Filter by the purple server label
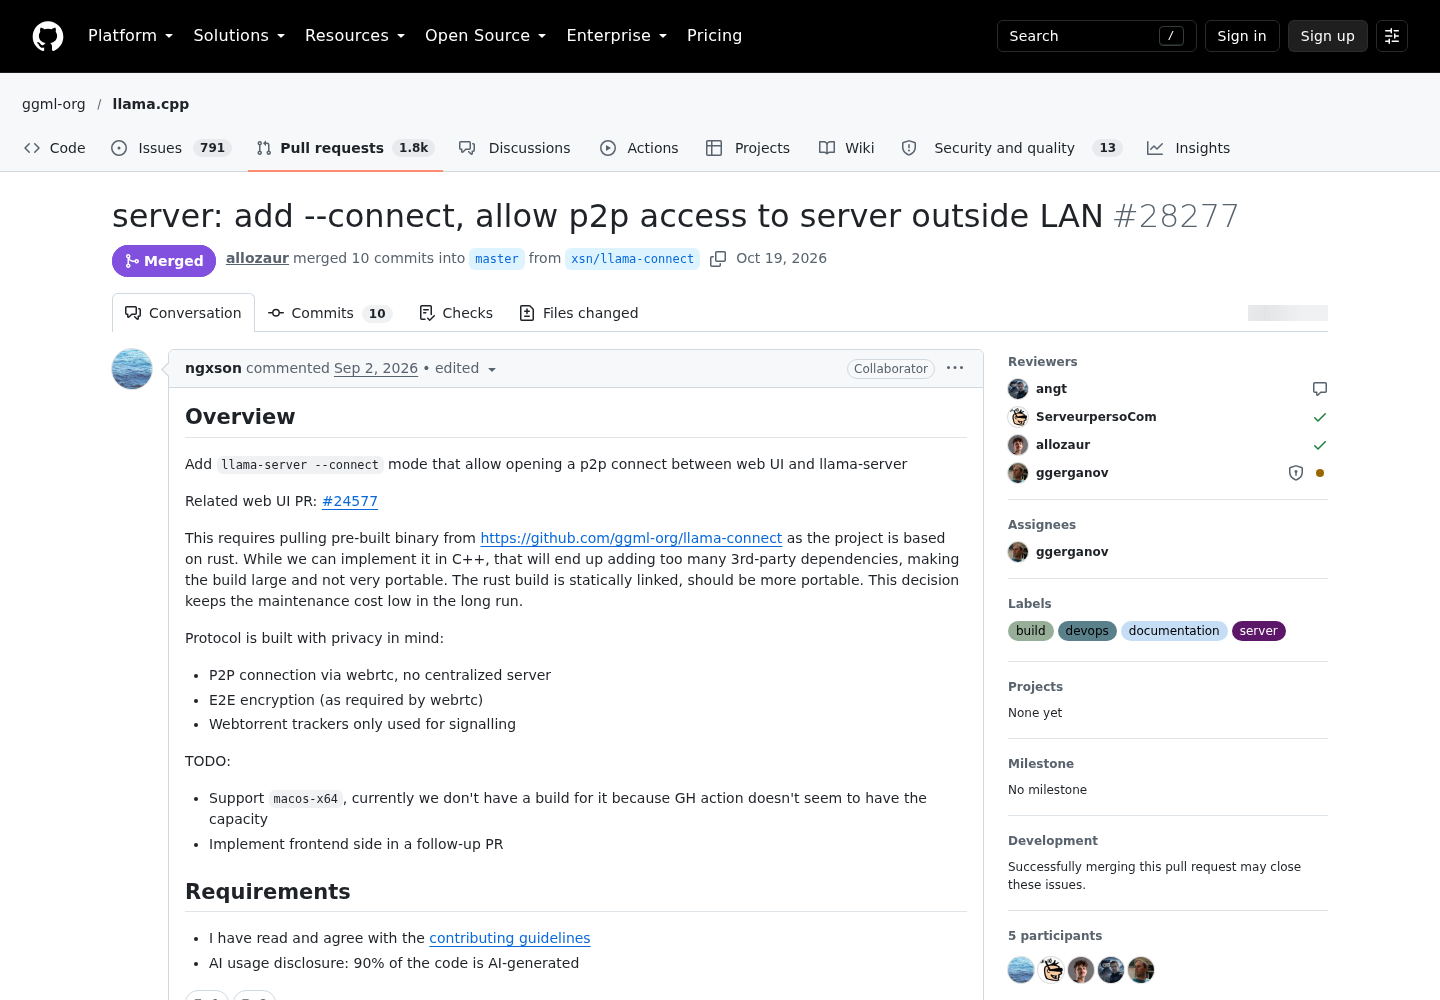This screenshot has height=1000, width=1440. pyautogui.click(x=1259, y=631)
